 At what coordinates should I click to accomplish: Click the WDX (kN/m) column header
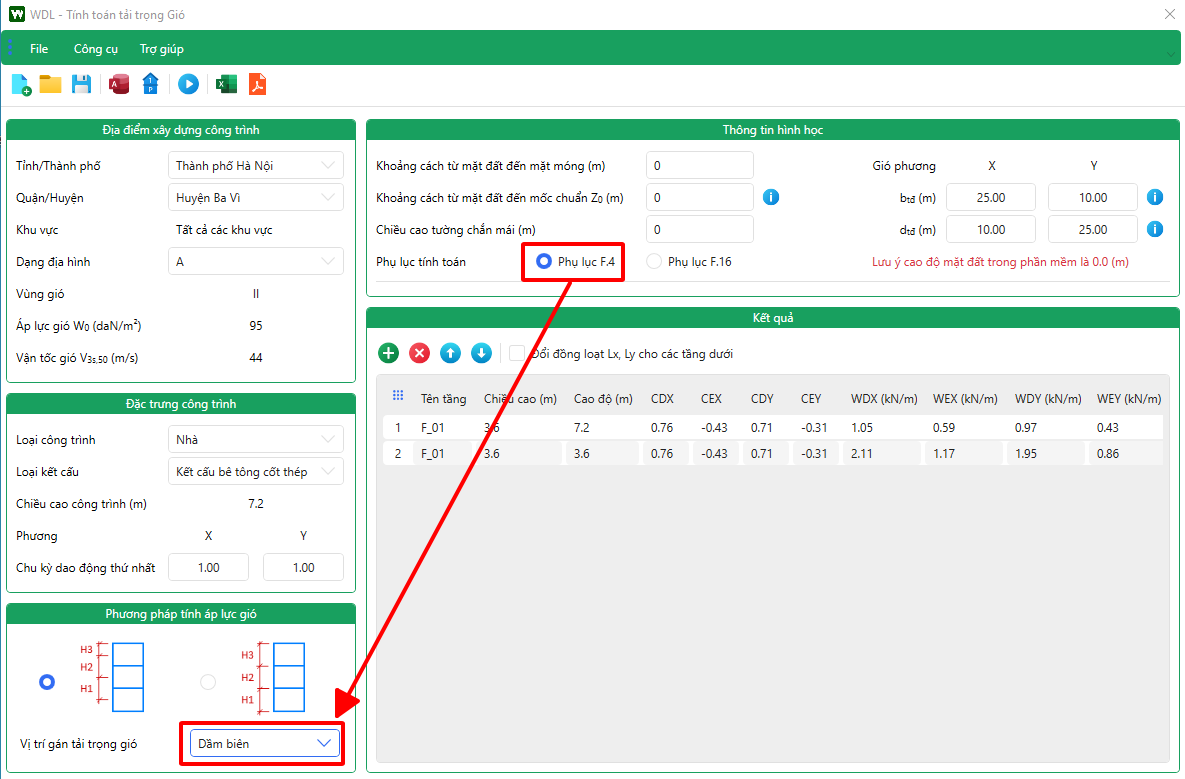click(x=884, y=398)
